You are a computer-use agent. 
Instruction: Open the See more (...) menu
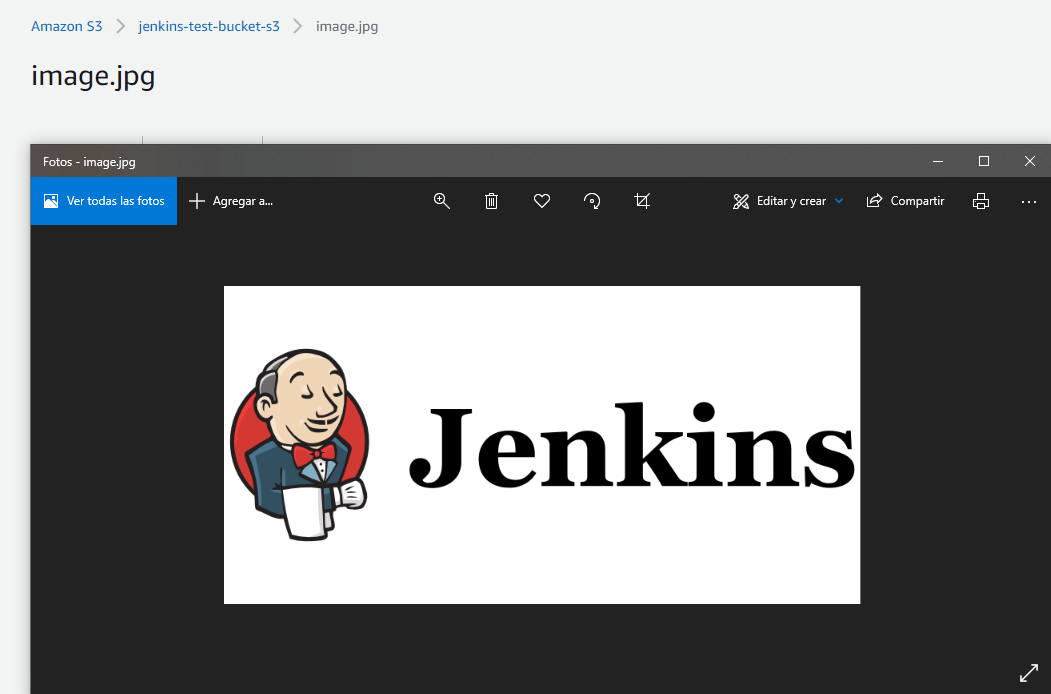(x=1028, y=200)
